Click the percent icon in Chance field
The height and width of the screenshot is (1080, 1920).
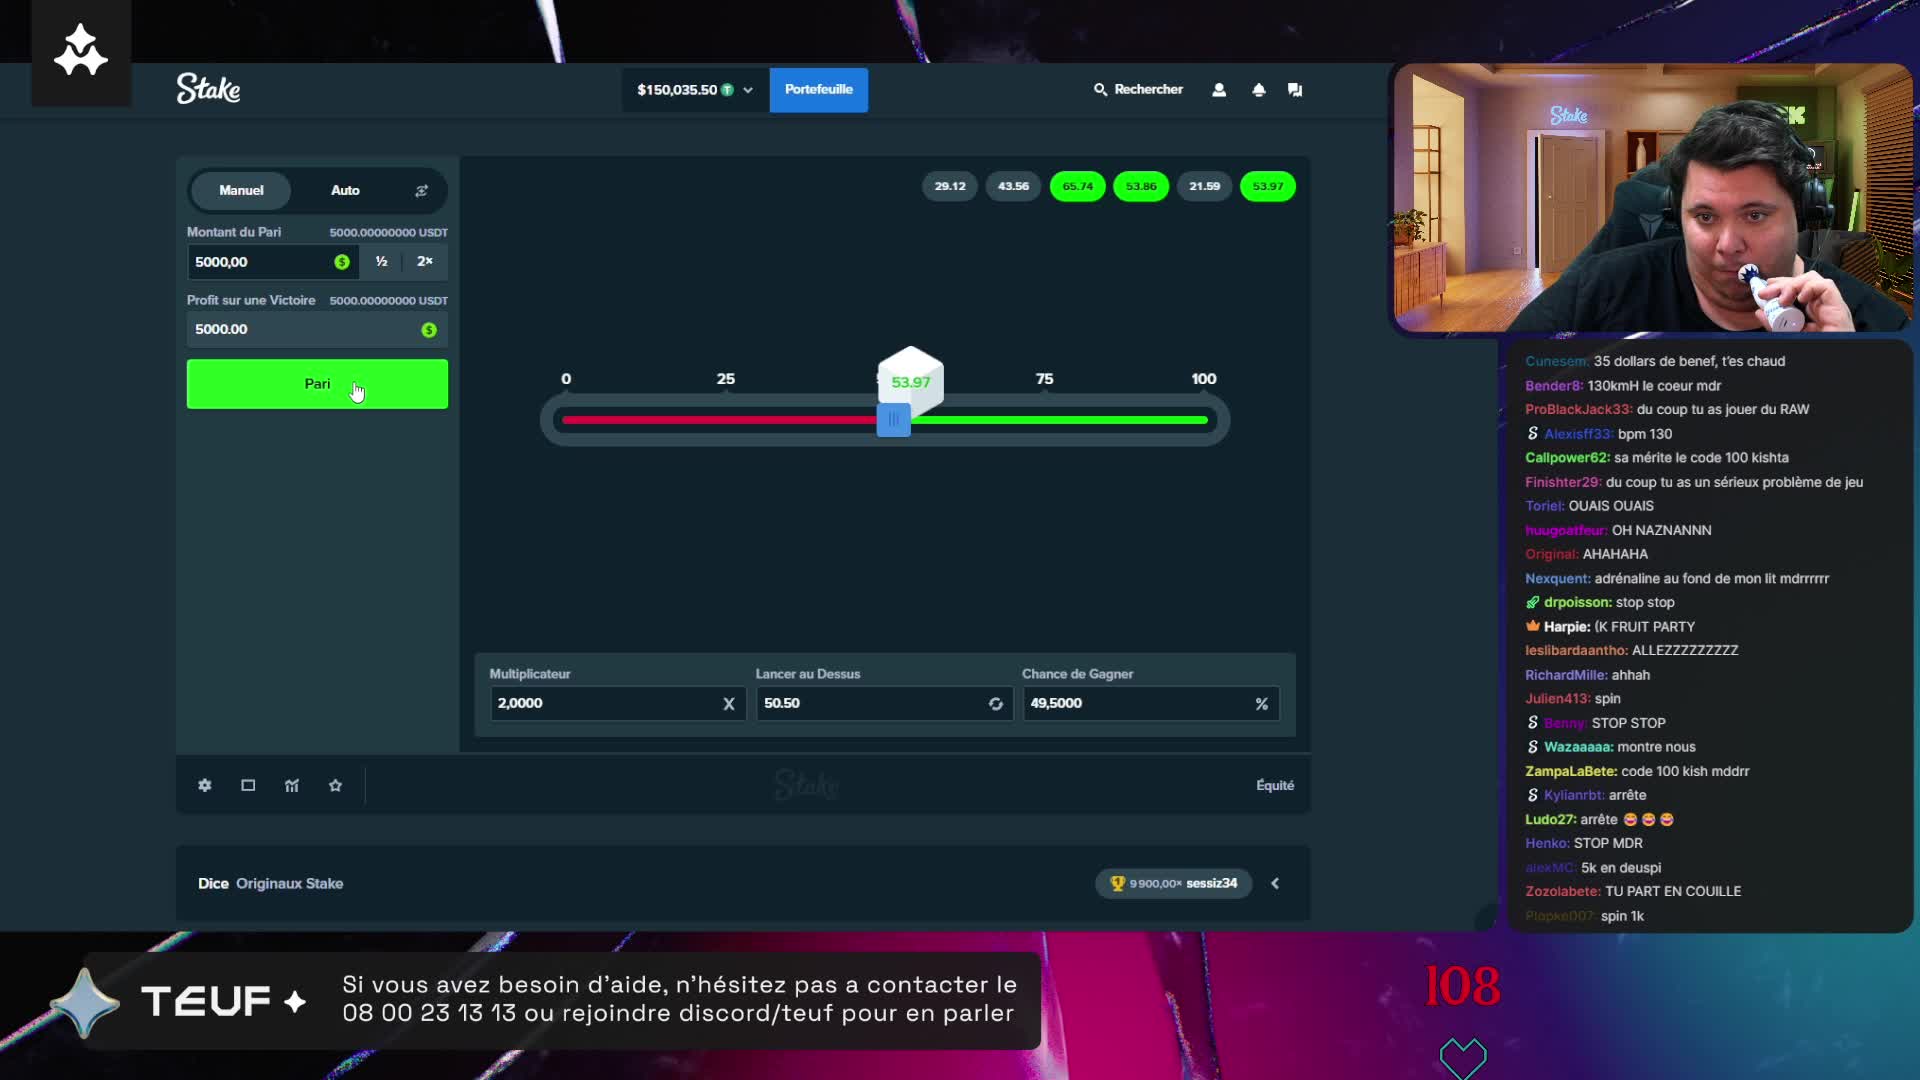click(x=1262, y=704)
